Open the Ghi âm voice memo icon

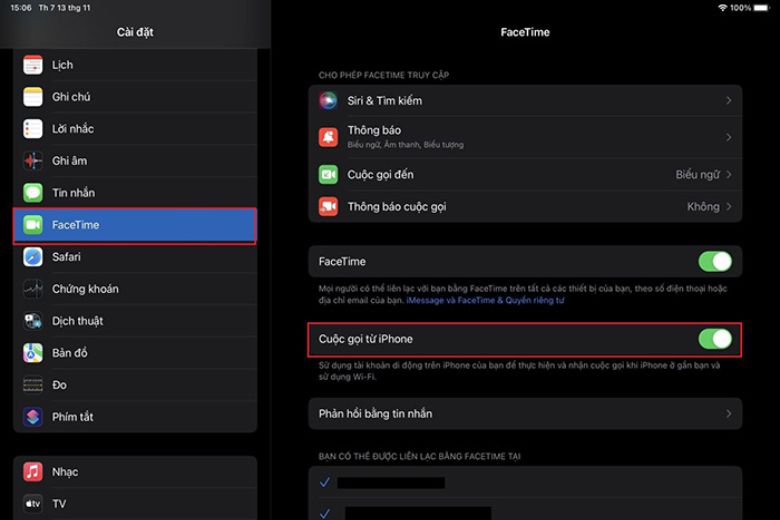33,161
